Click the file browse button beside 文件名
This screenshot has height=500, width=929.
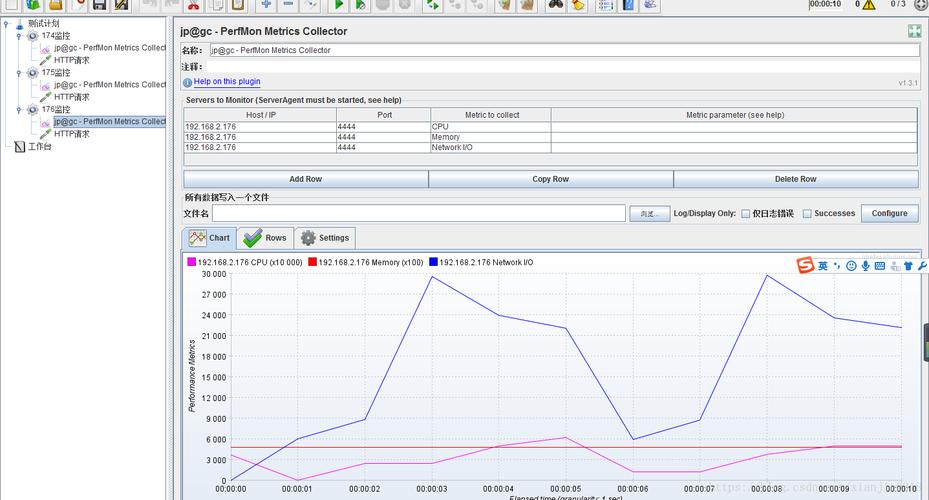649,214
